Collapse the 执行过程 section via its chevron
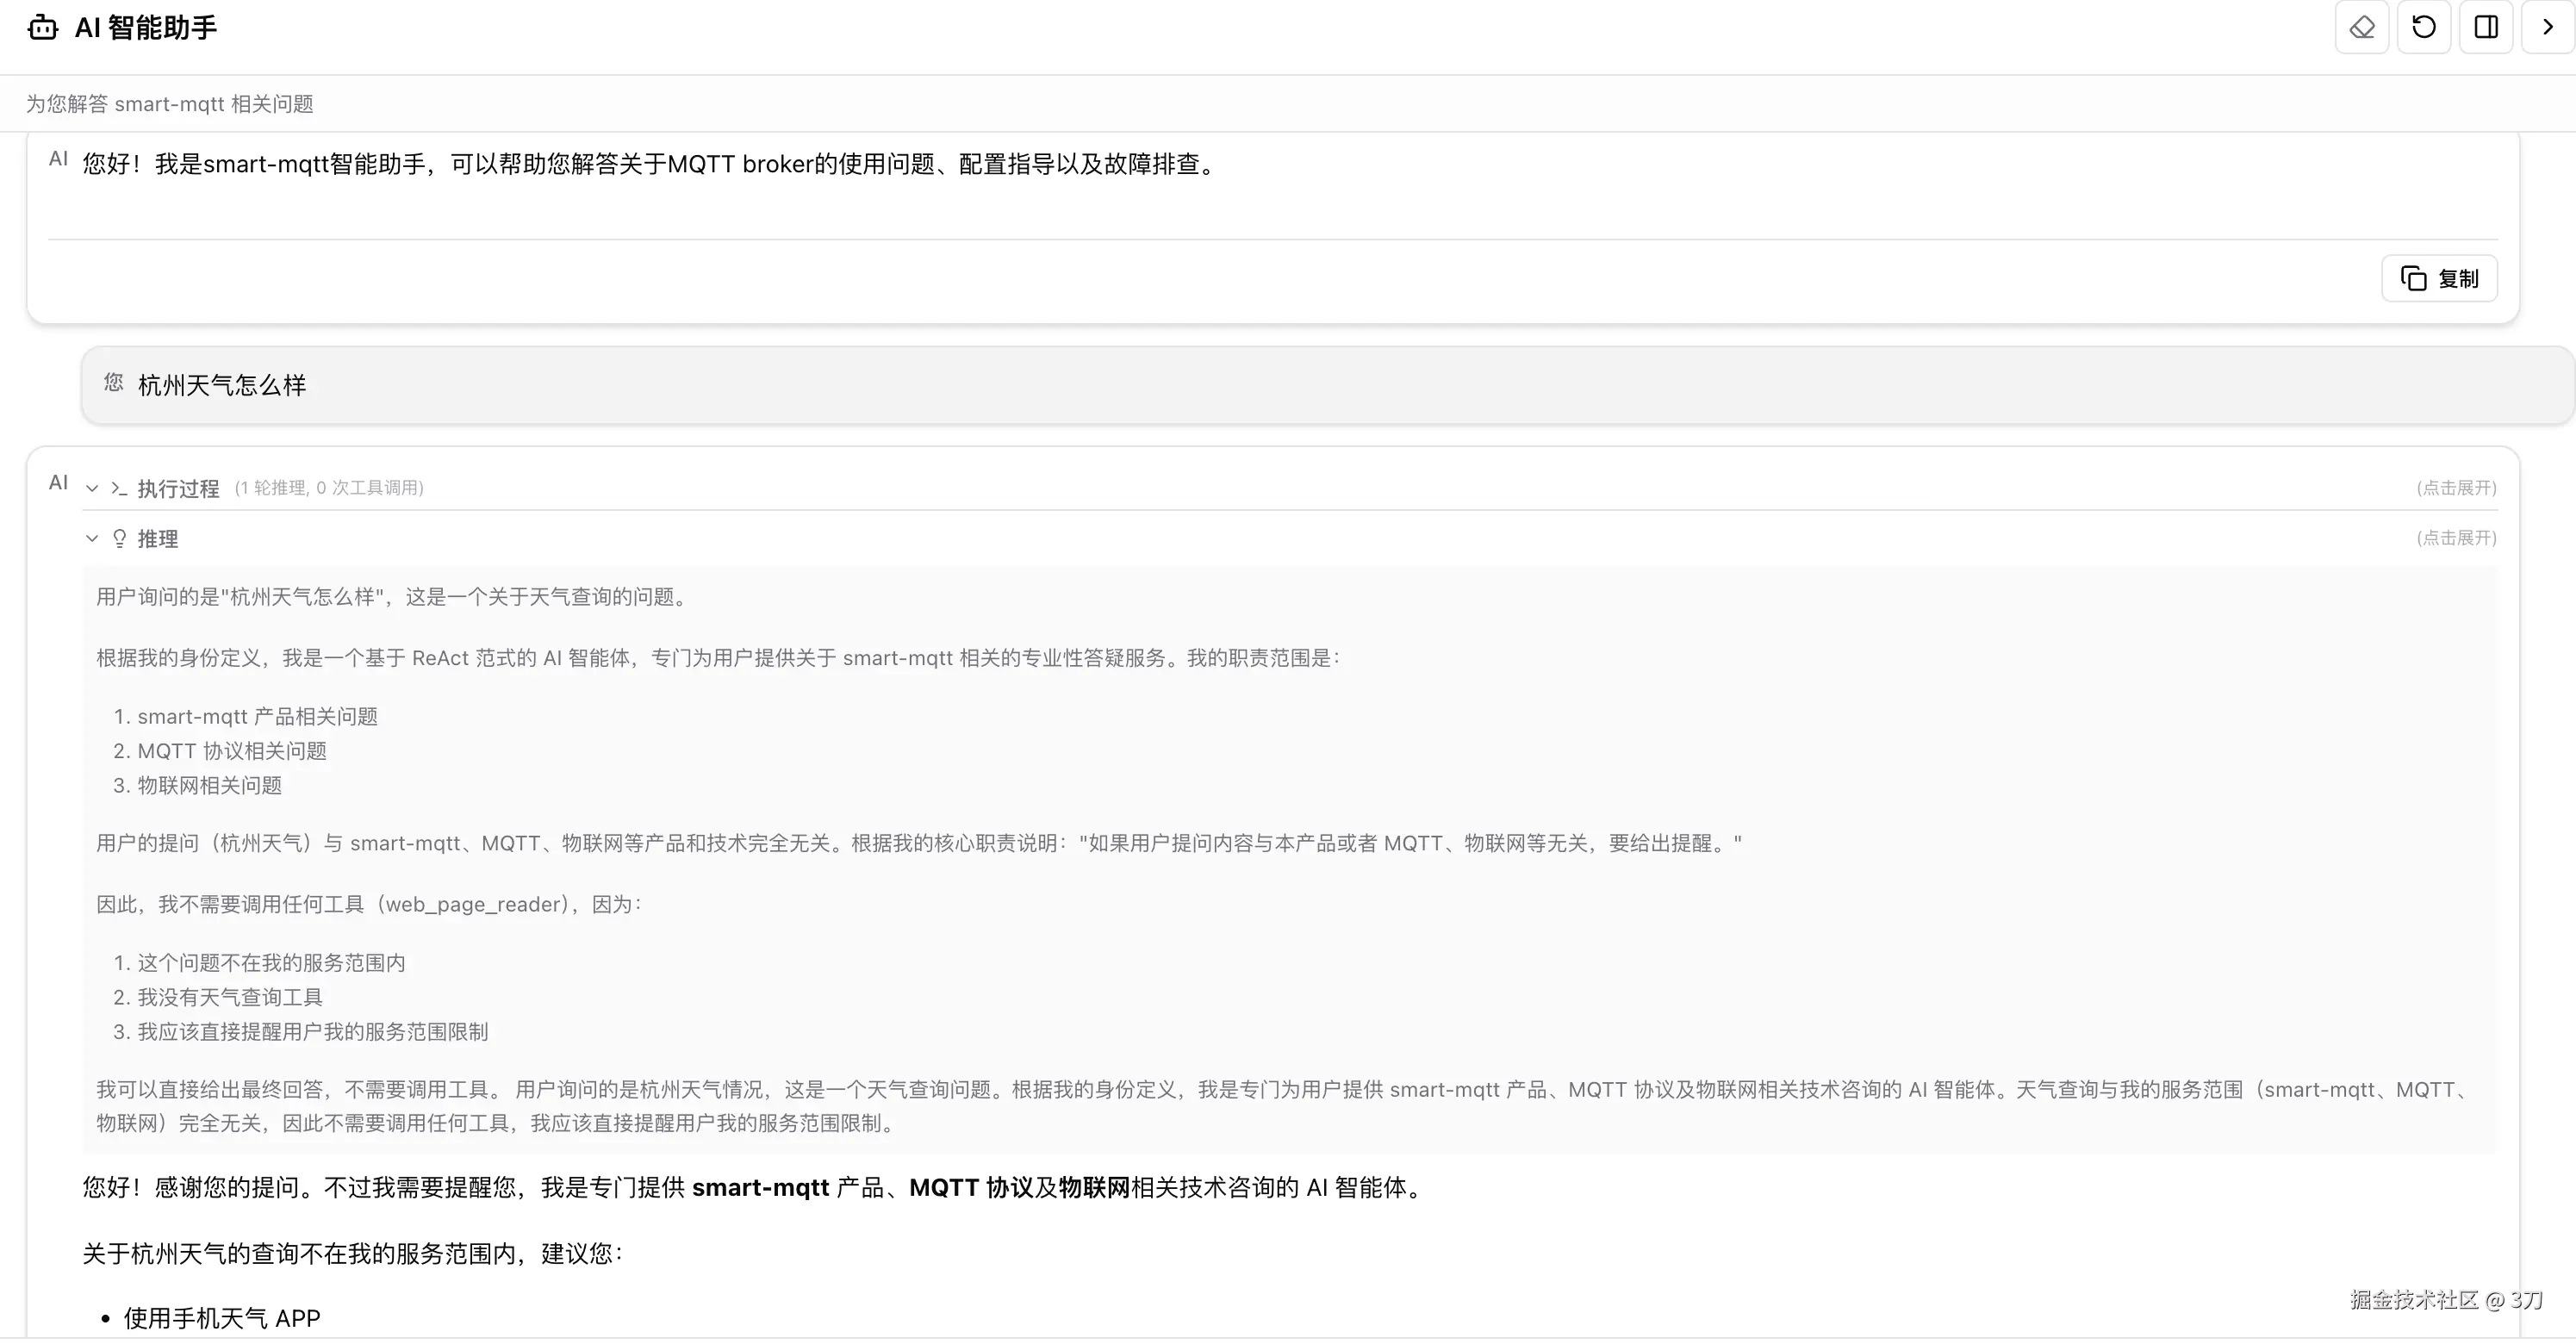The image size is (2576, 1344). pyautogui.click(x=92, y=489)
